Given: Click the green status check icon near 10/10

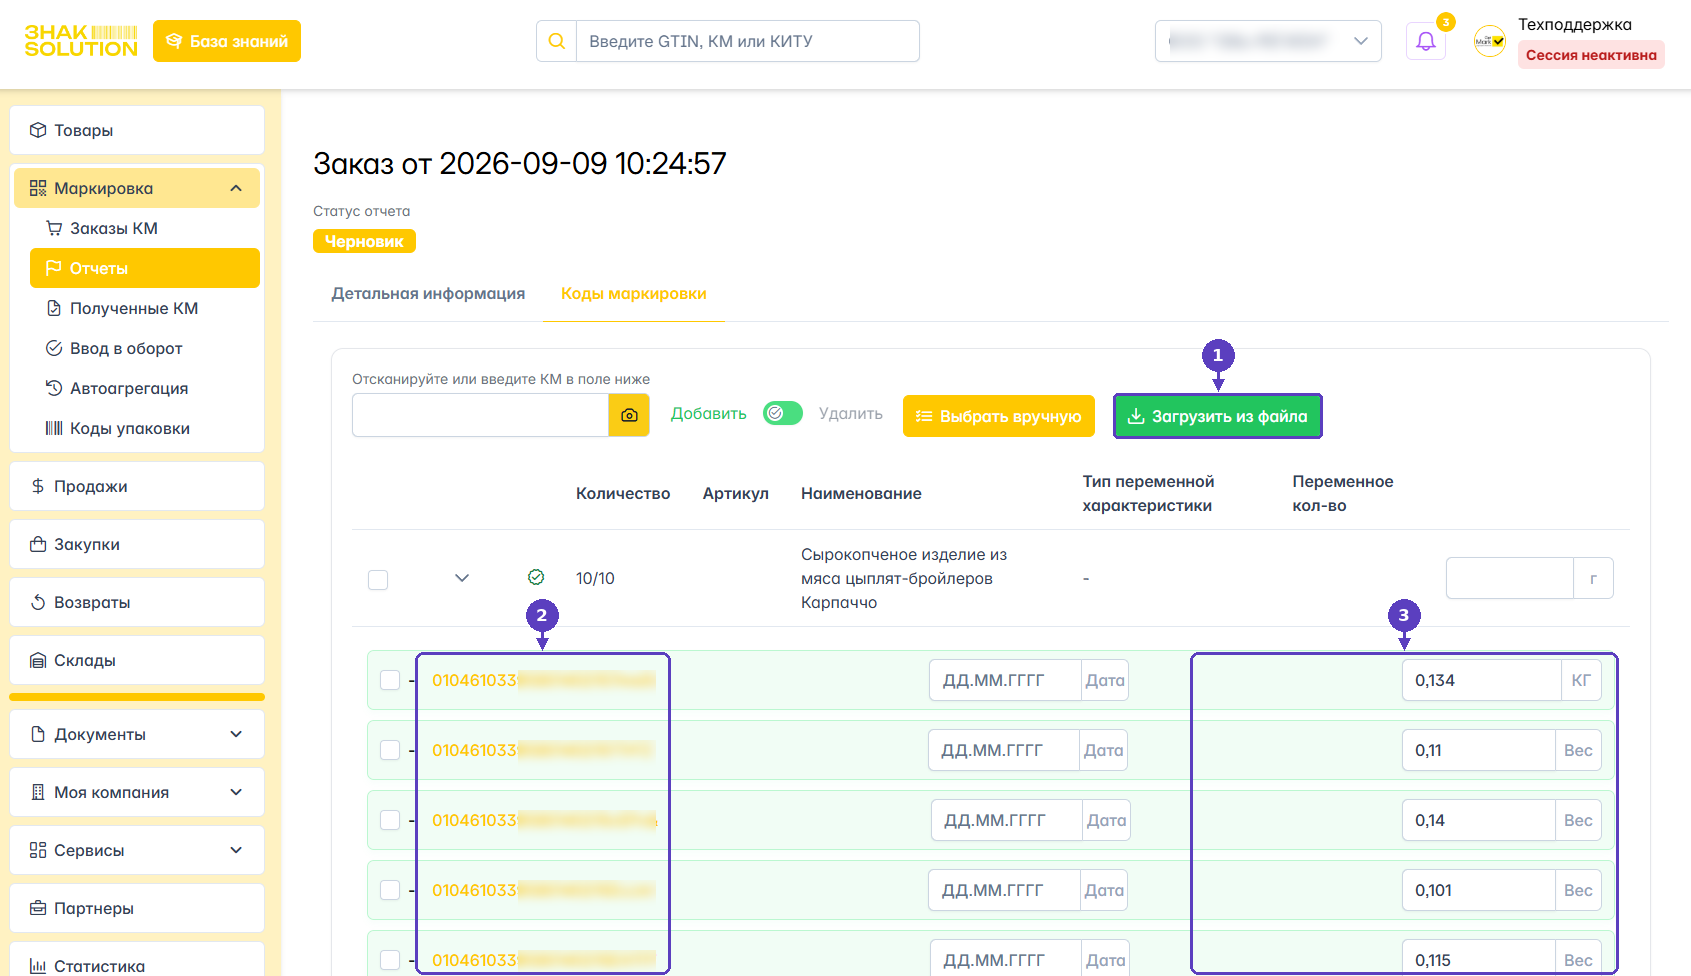Looking at the screenshot, I should coord(536,577).
